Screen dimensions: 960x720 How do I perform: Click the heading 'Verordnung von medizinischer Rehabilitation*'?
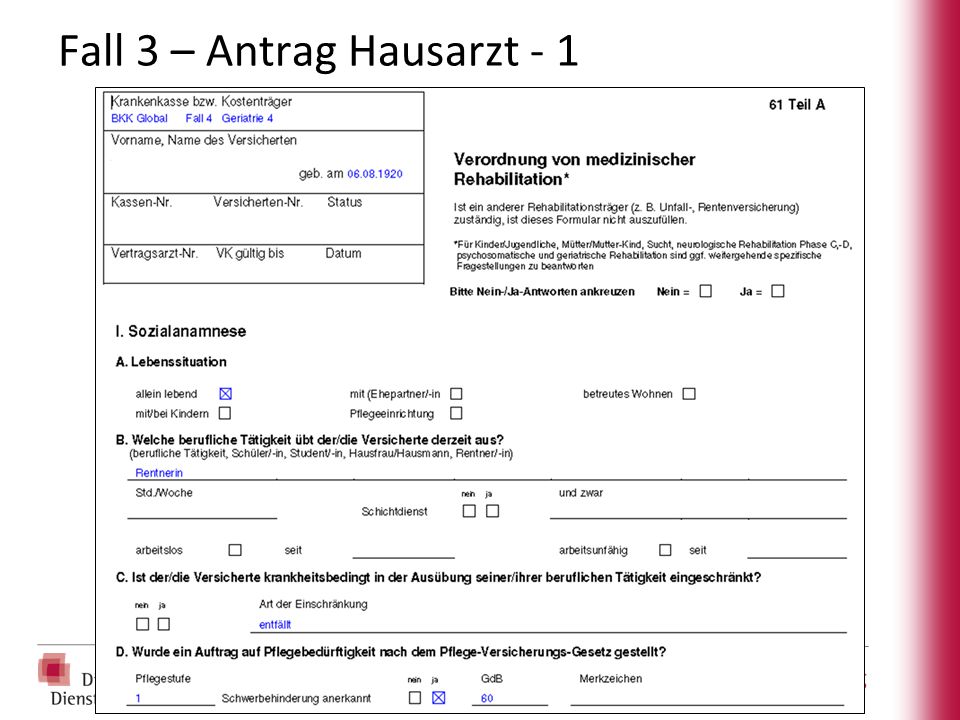coord(574,169)
